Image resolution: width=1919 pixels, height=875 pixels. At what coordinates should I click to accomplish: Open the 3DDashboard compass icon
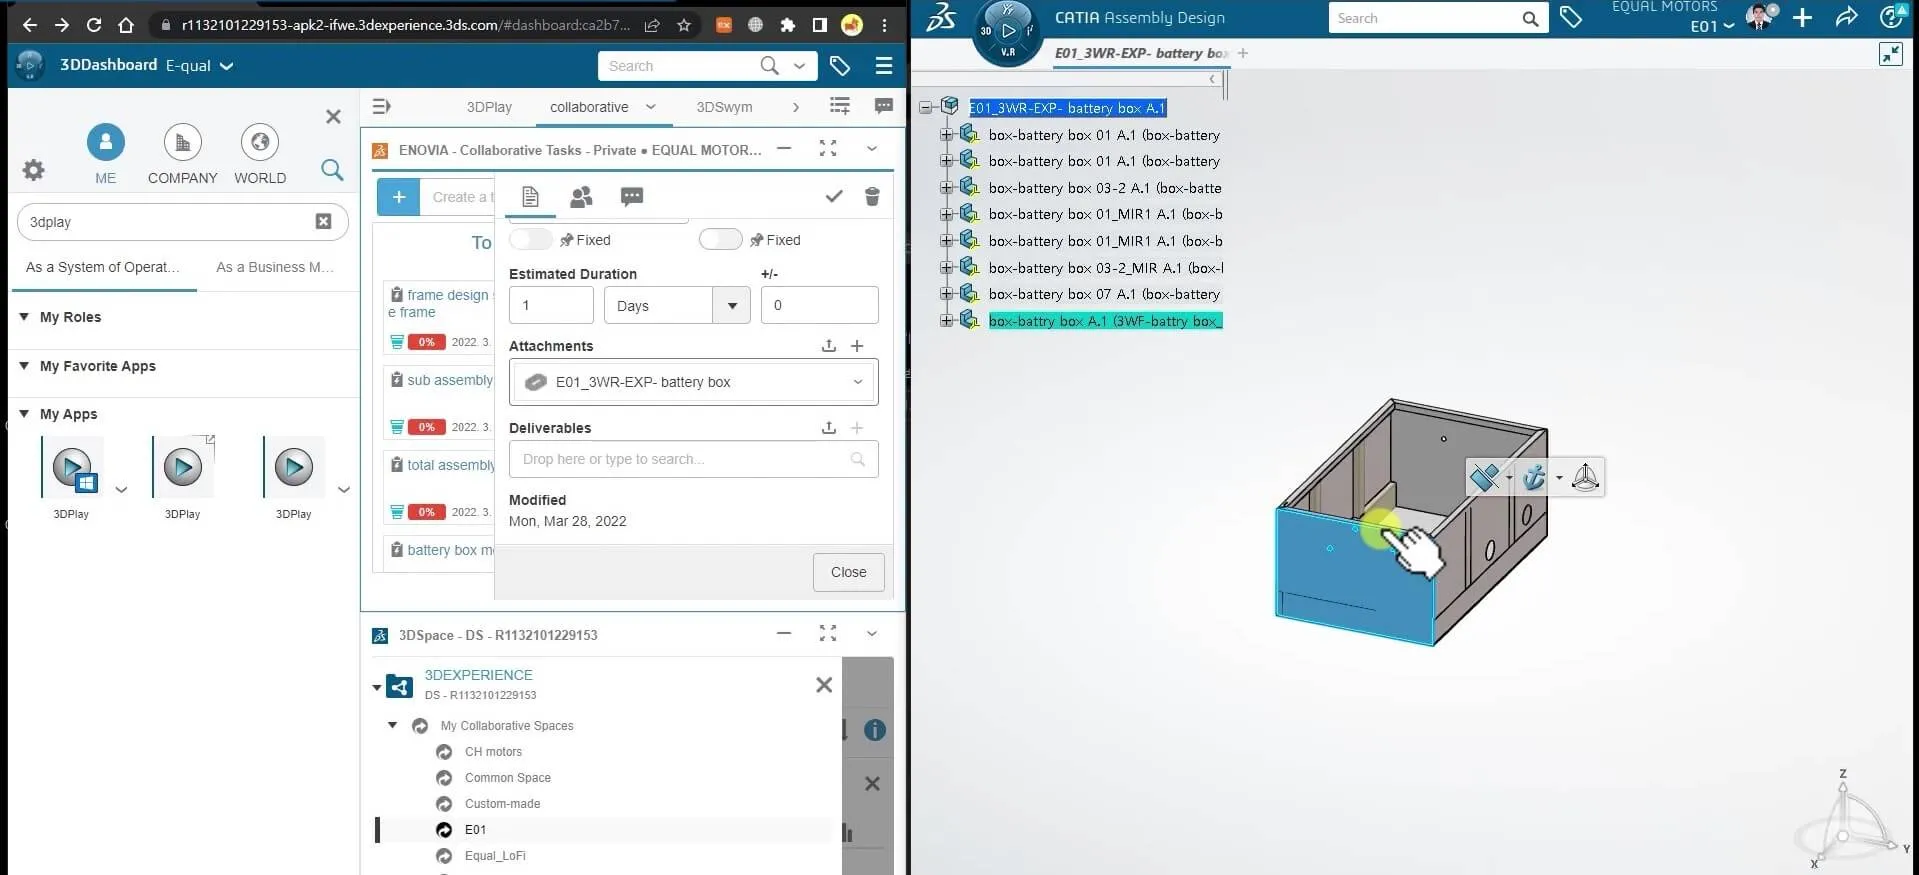[30, 65]
